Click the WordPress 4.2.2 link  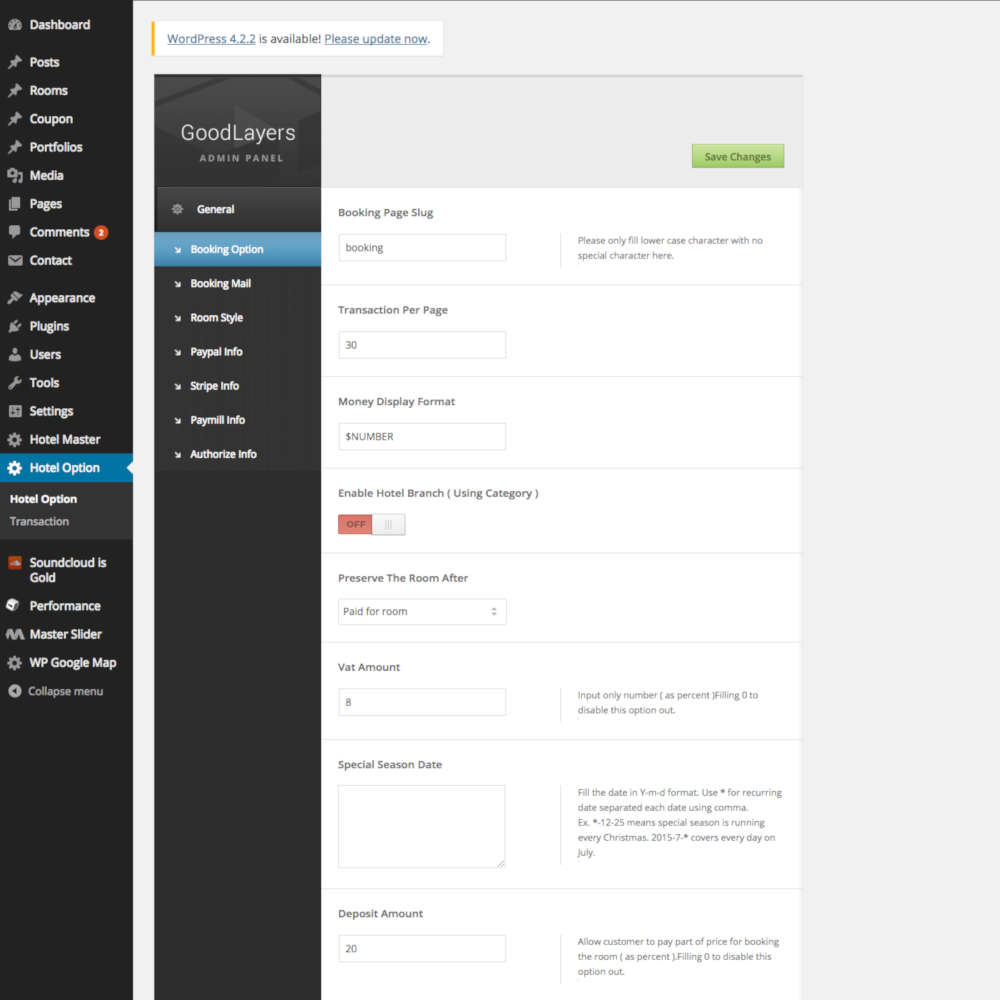[x=211, y=39]
